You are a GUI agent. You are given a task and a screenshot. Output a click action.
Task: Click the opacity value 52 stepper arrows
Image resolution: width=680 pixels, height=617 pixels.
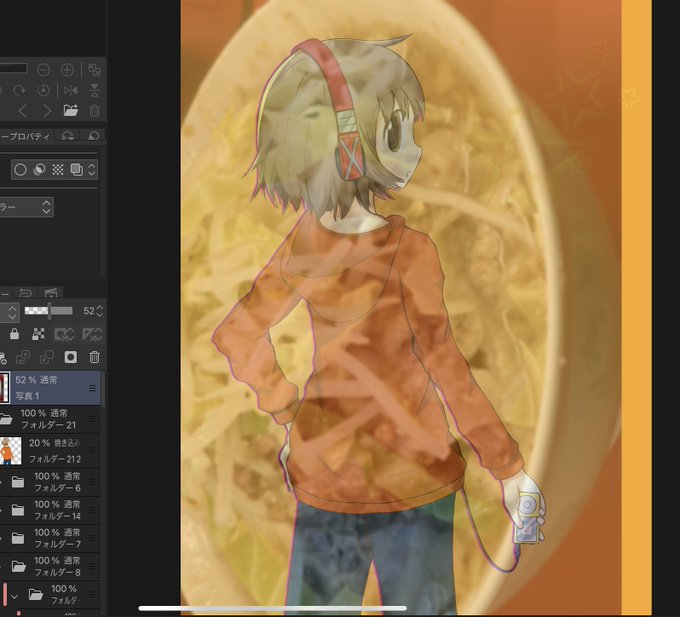tap(100, 311)
